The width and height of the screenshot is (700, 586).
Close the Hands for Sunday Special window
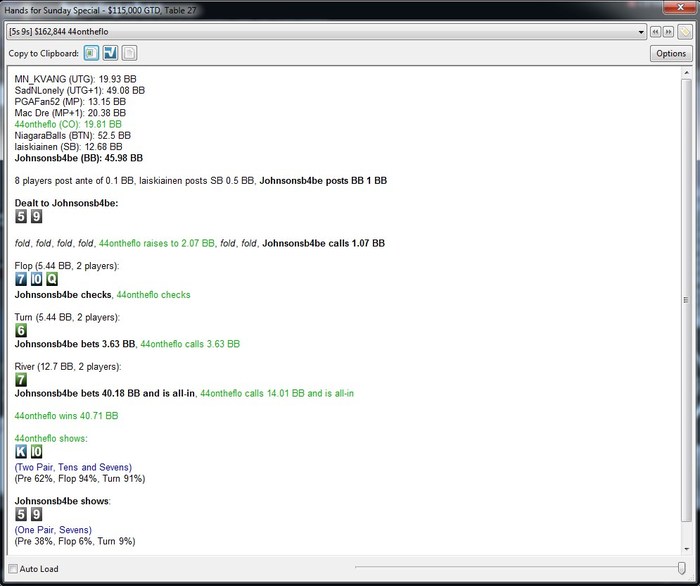point(680,7)
